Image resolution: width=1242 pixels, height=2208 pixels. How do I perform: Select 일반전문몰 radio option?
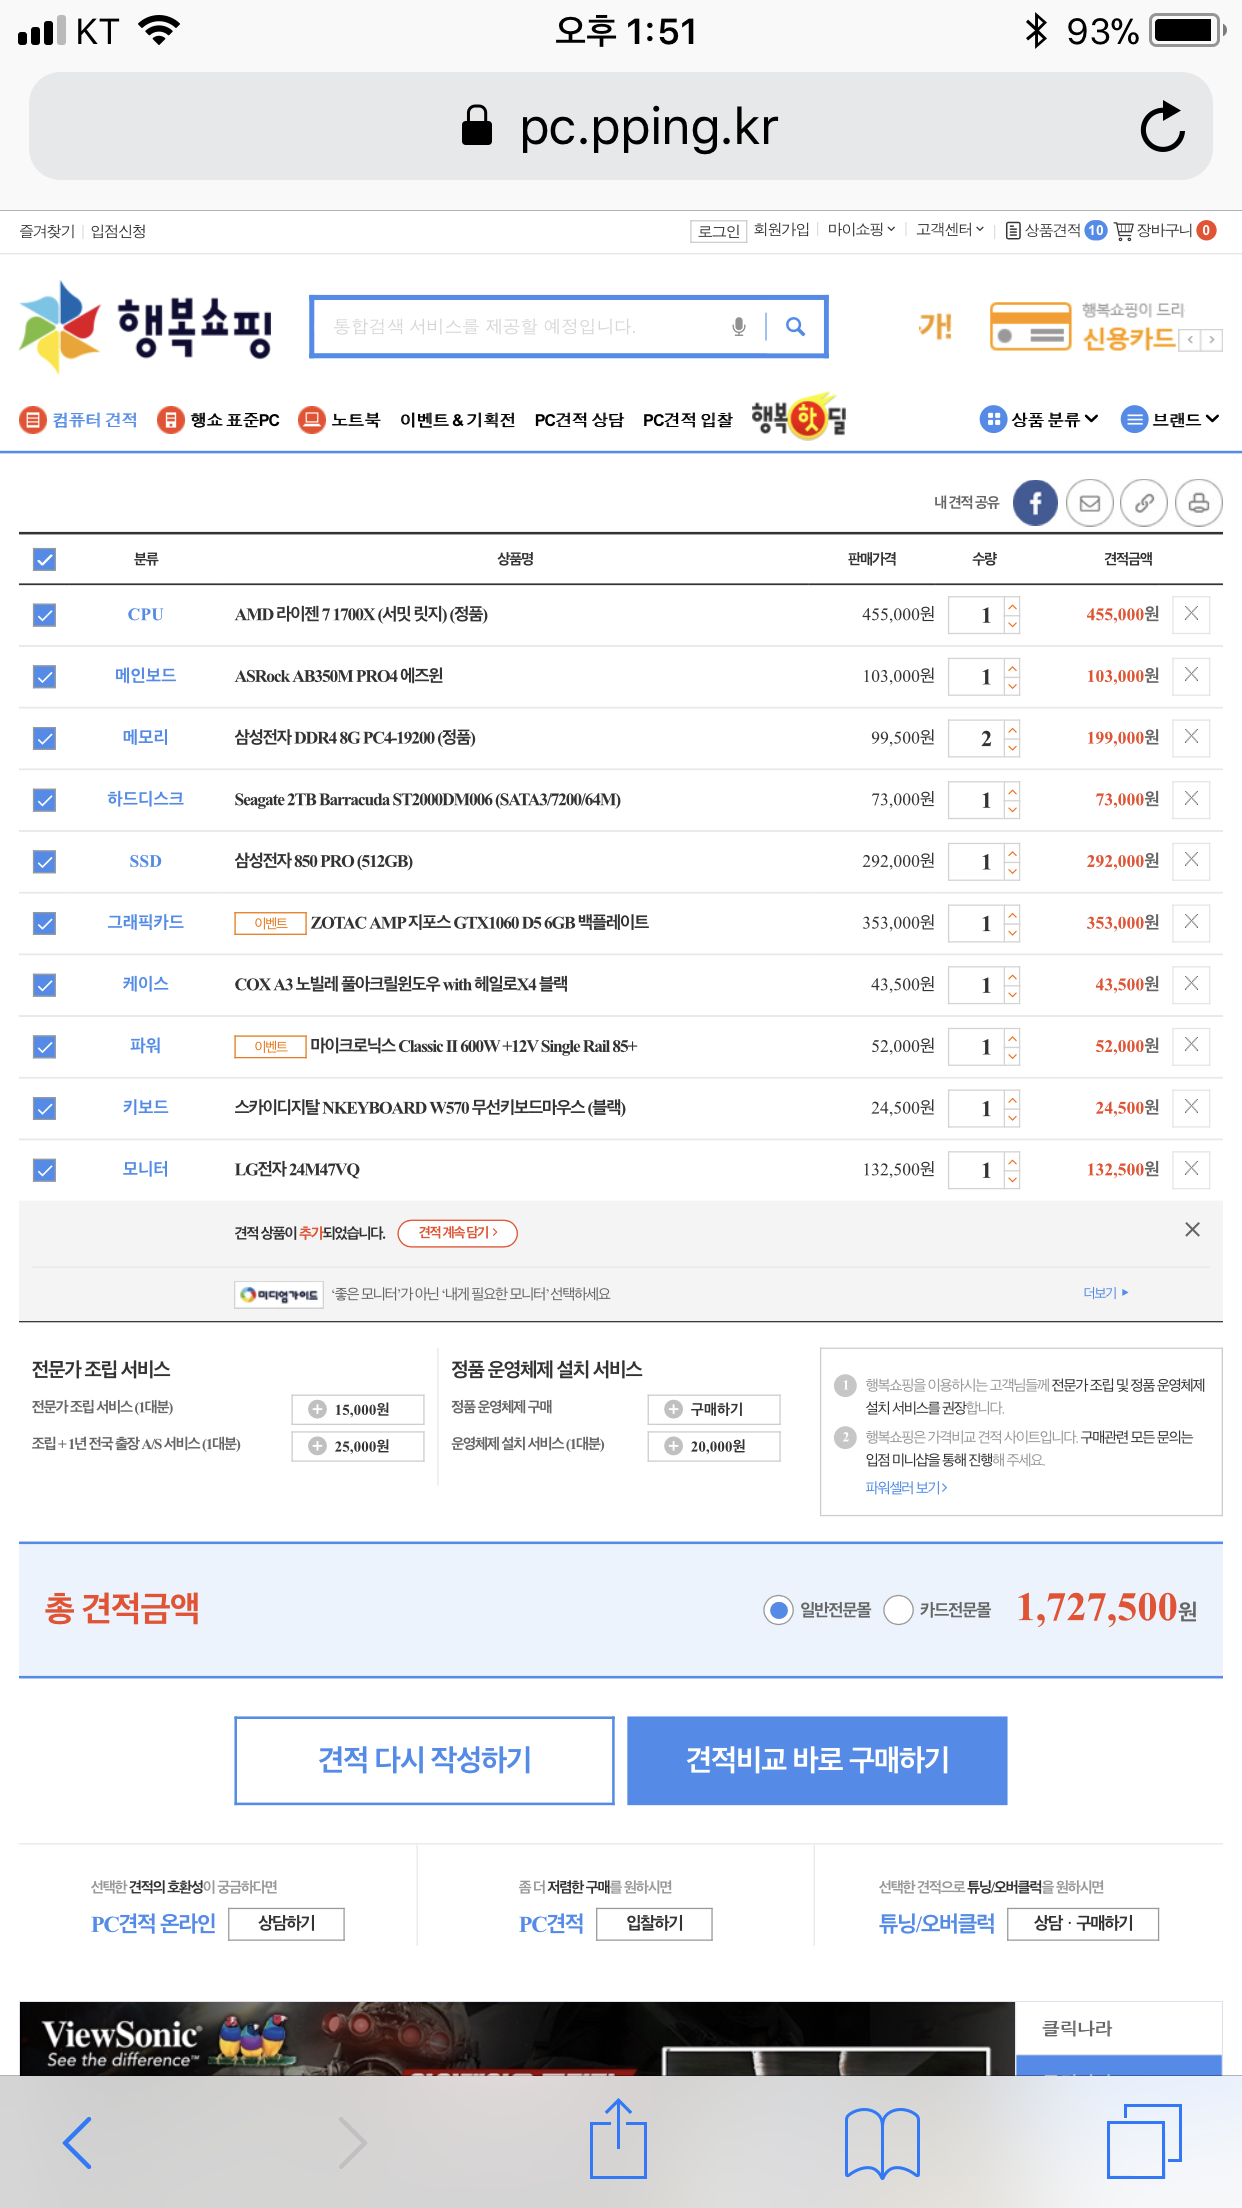(778, 1610)
